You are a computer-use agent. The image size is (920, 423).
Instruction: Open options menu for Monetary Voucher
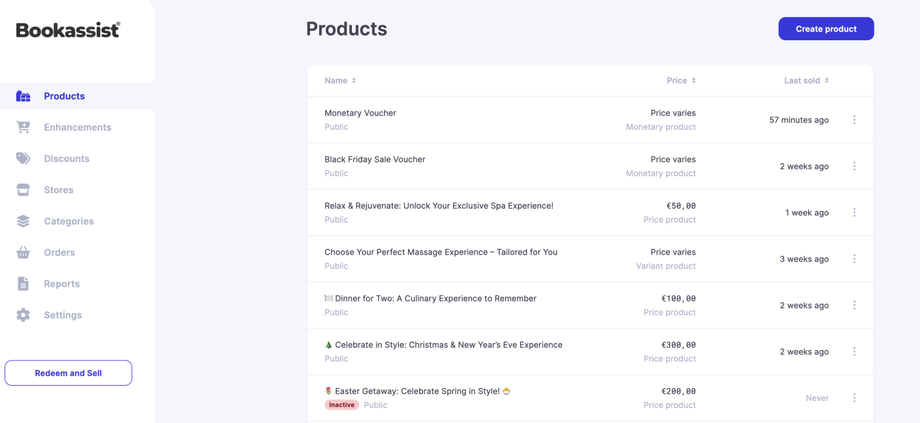[x=854, y=120]
